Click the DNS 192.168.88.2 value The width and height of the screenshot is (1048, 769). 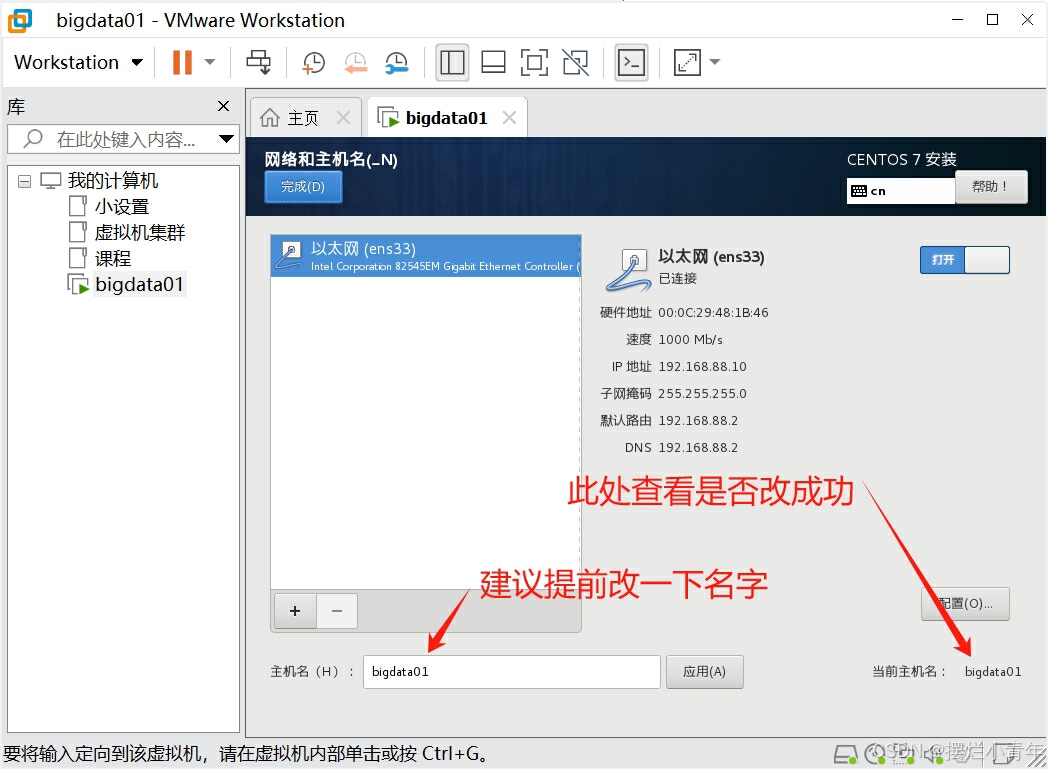tap(698, 448)
